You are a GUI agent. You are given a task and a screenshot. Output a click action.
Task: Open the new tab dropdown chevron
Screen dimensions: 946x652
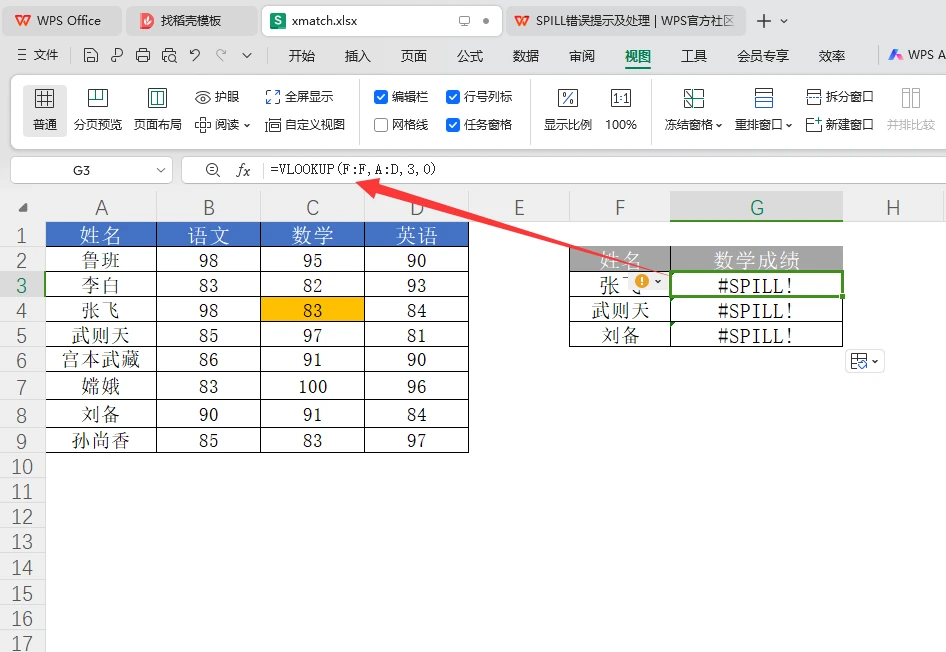click(x=784, y=21)
